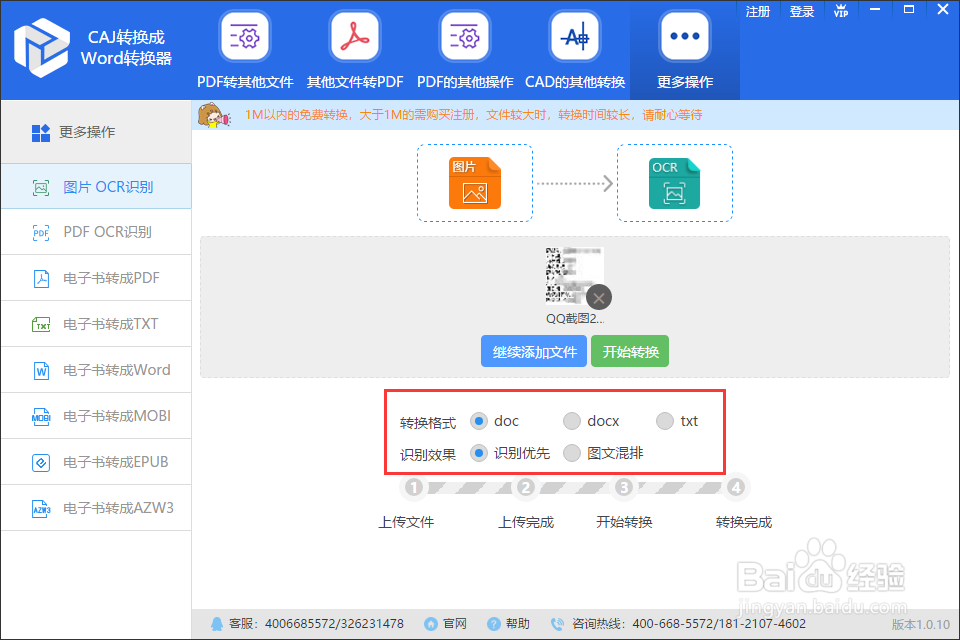Screen dimensions: 960x640
Task: Click 继续添加文件 to add more files
Action: pyautogui.click(x=533, y=351)
